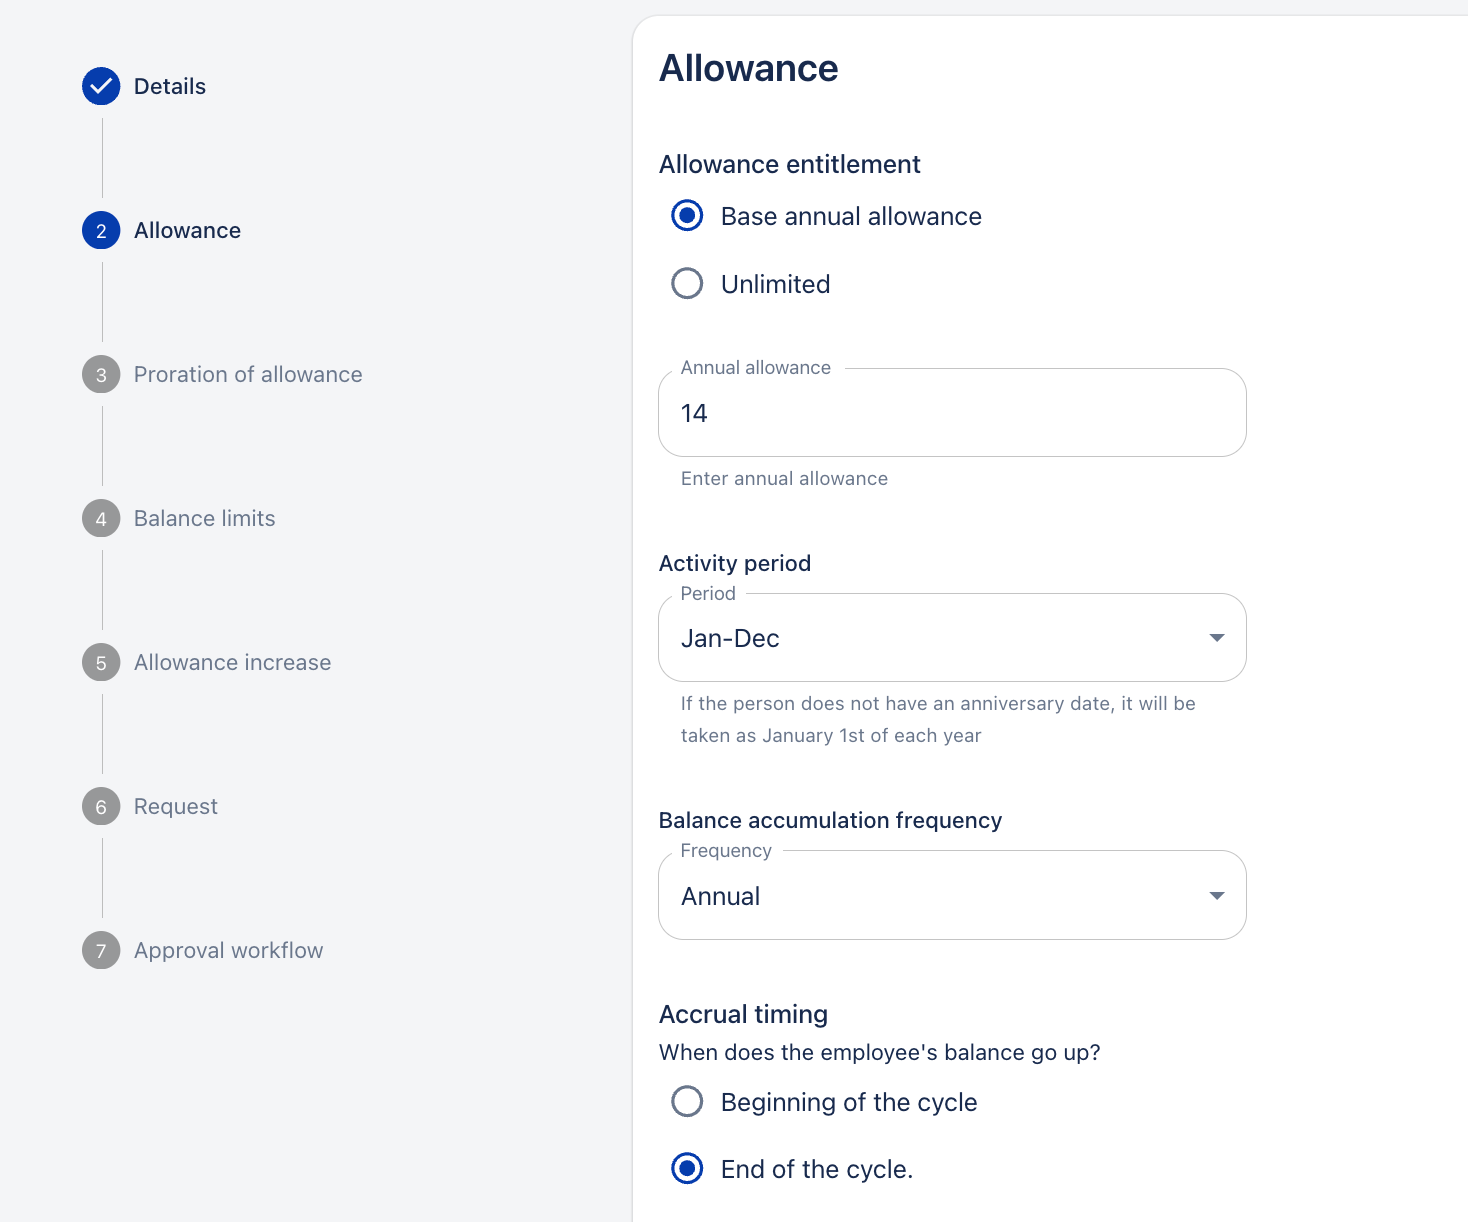Select the Base annual allowance radio button
The width and height of the screenshot is (1468, 1222).
(687, 216)
